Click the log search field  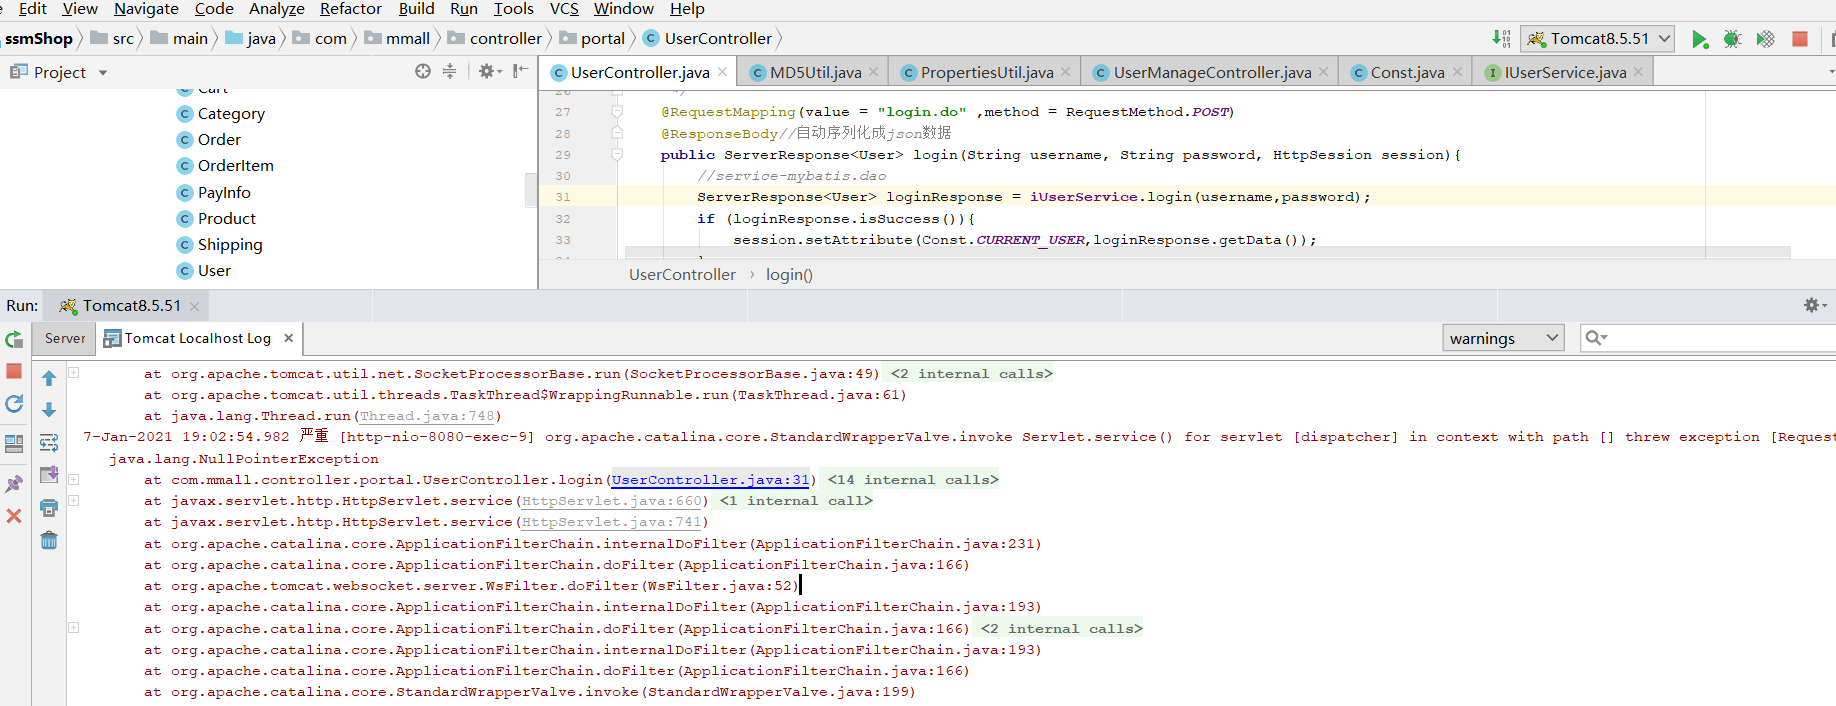1708,338
